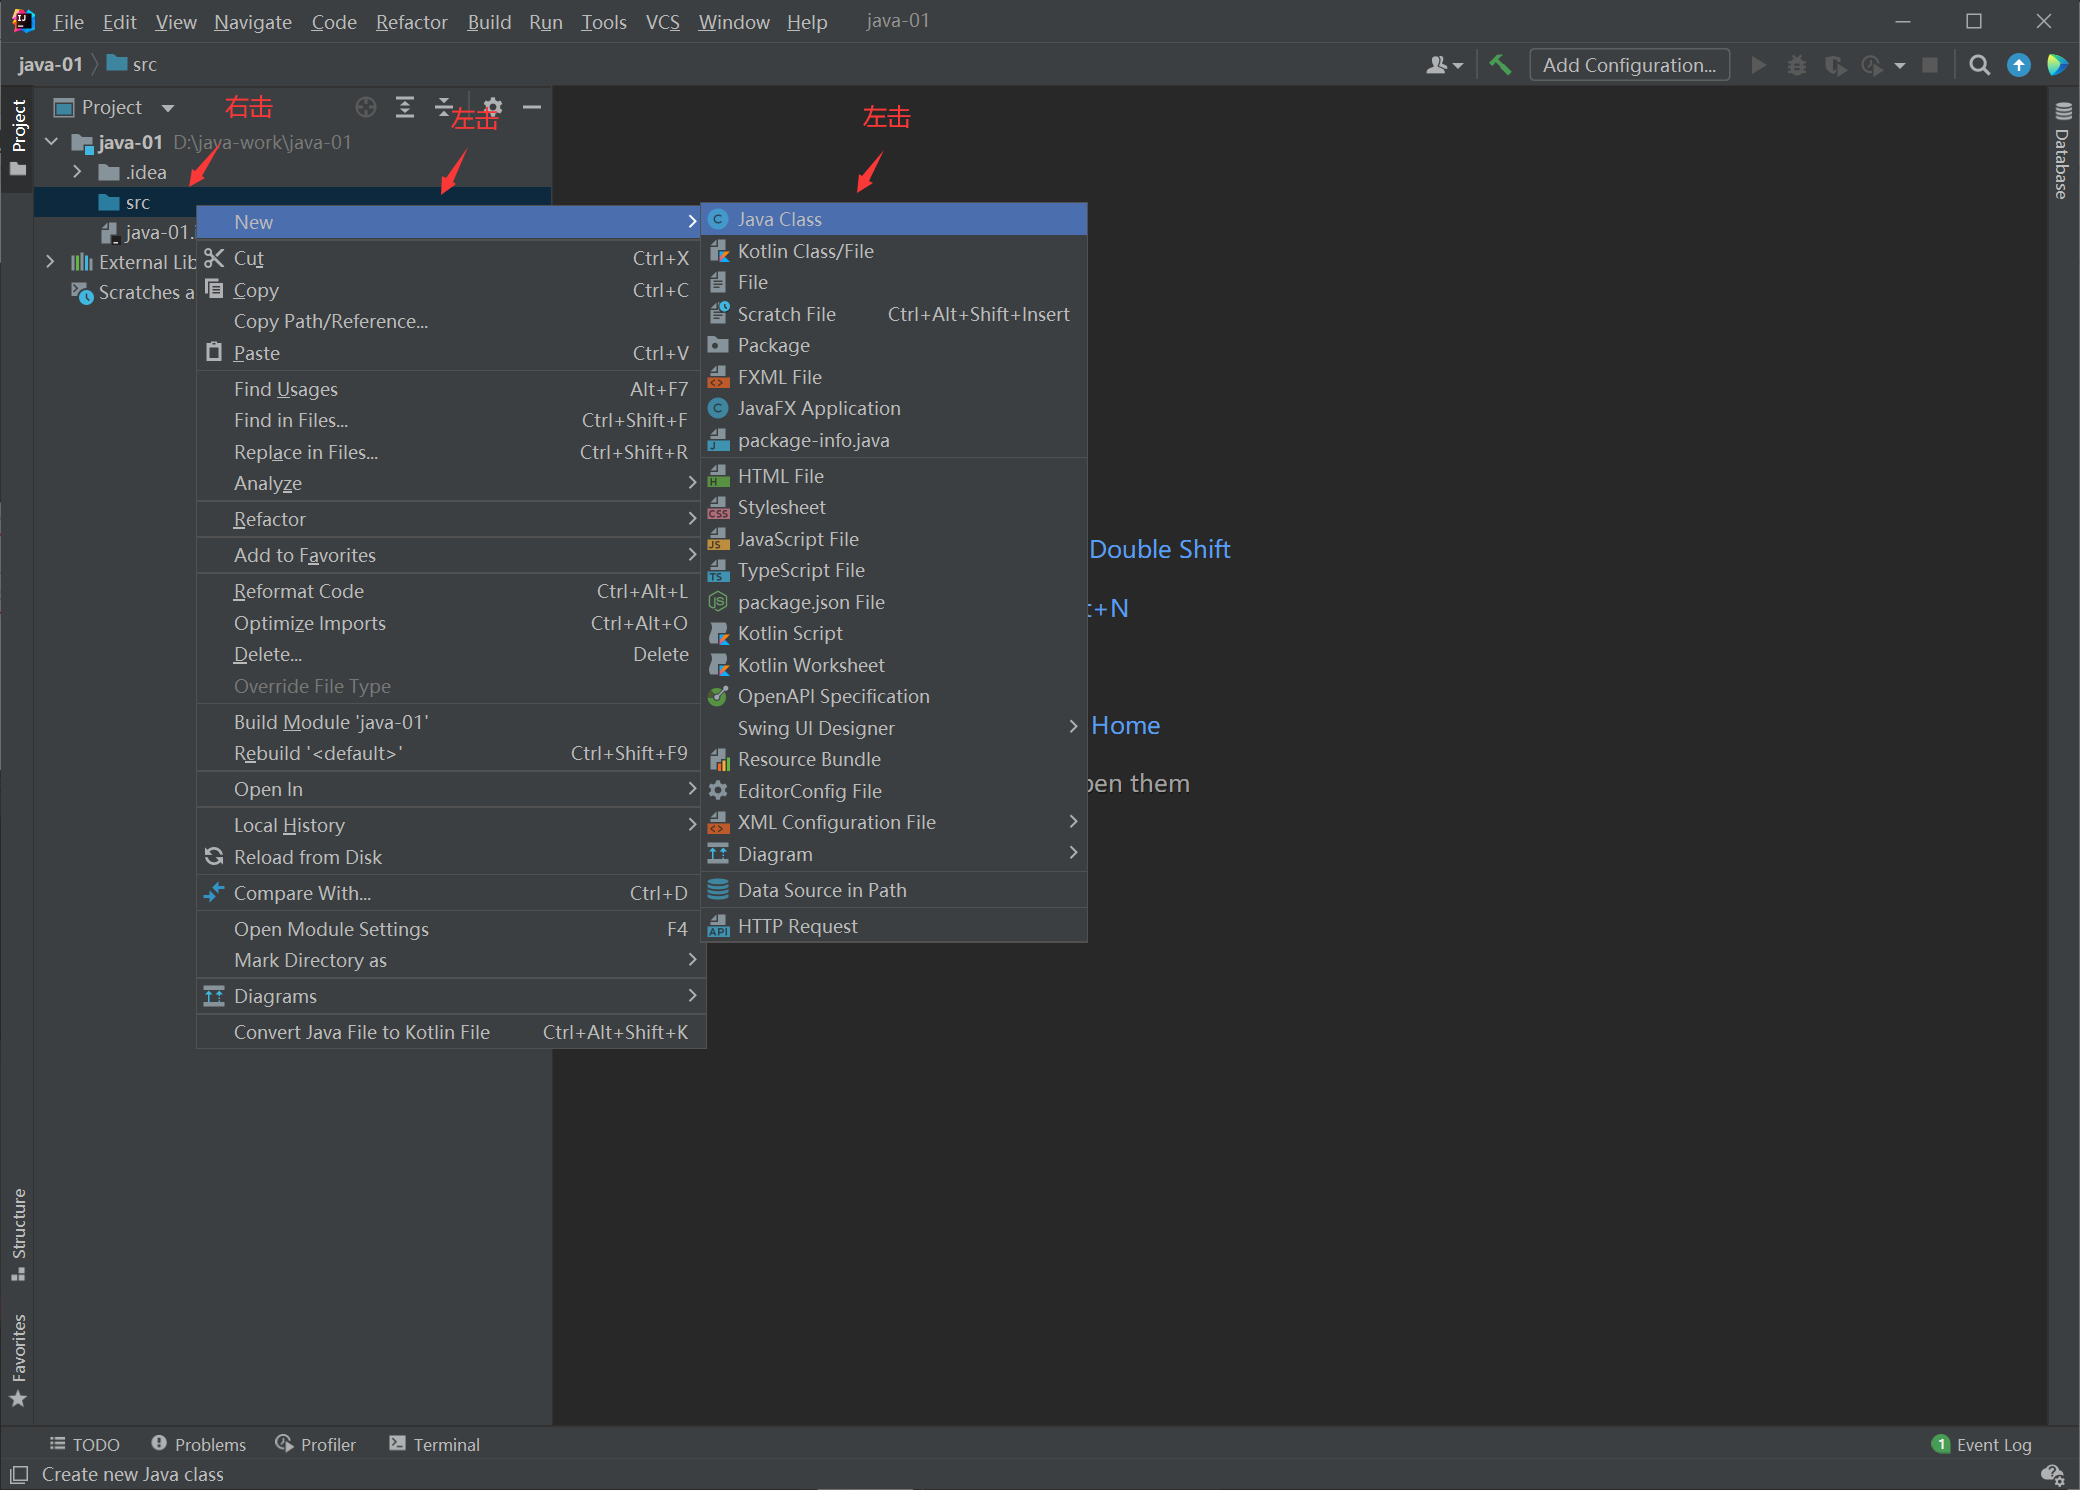Choose HTTP Request in New submenu
The image size is (2080, 1490).
click(x=893, y=926)
